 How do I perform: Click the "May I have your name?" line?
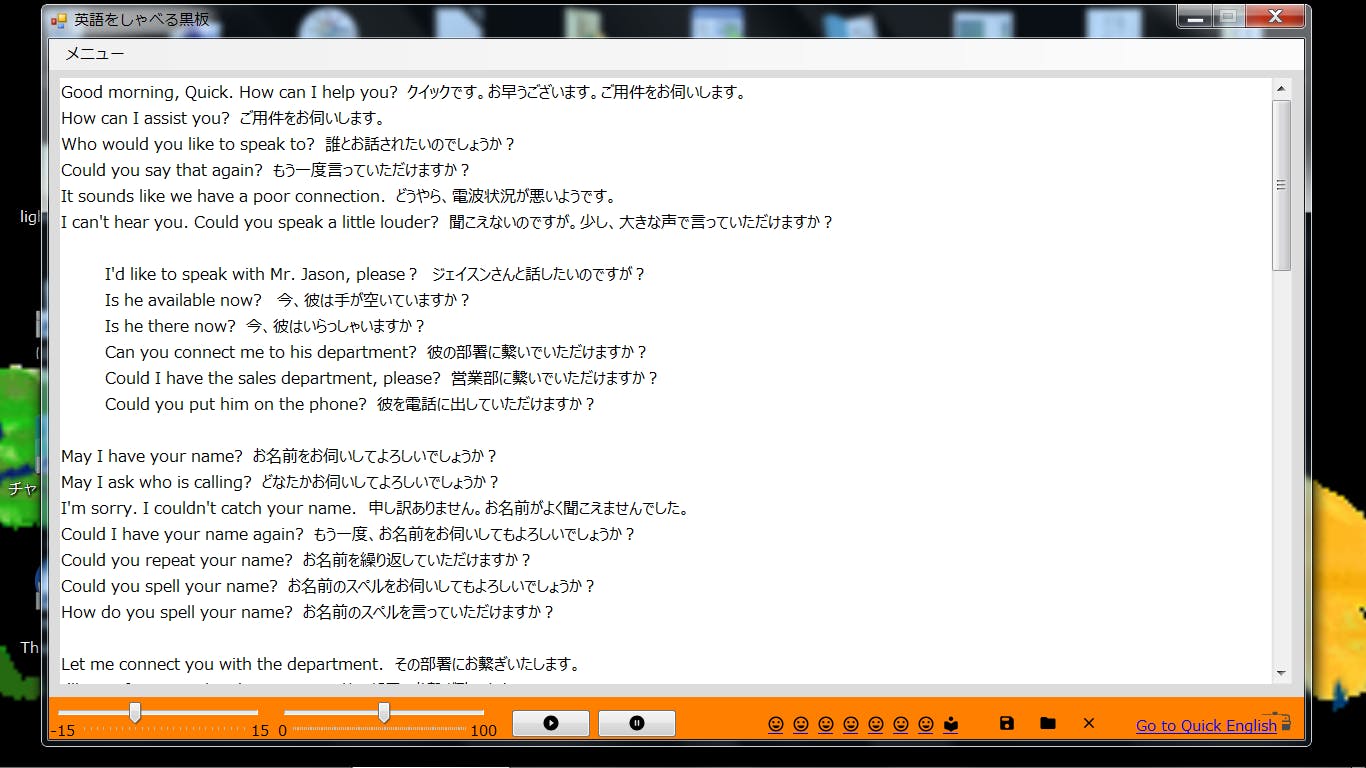[151, 456]
